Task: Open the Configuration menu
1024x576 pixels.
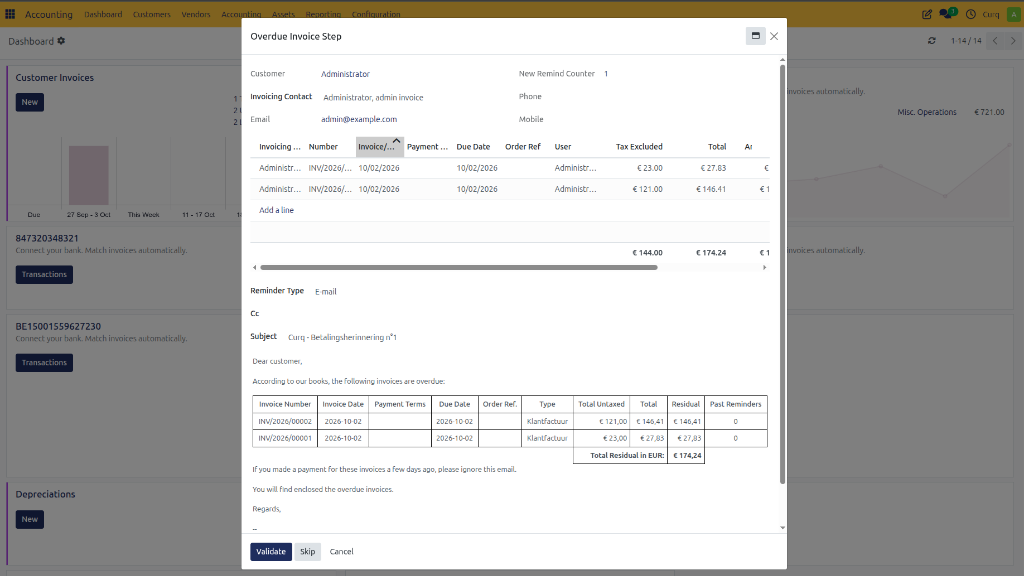Action: (x=376, y=14)
